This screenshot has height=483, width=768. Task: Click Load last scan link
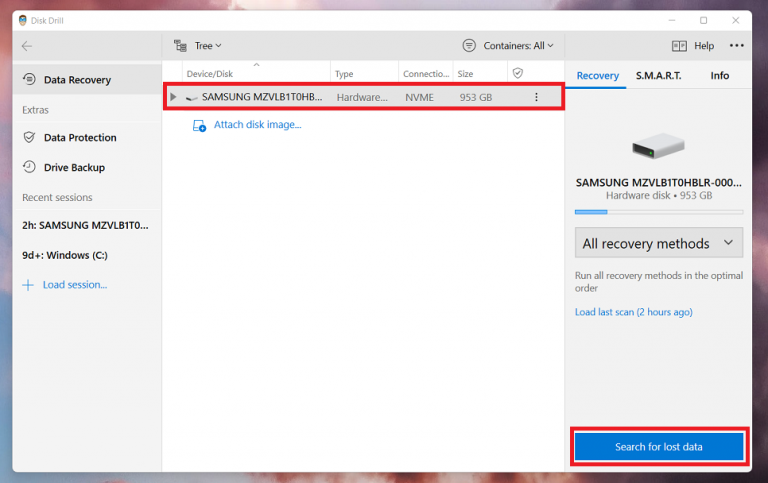point(633,312)
